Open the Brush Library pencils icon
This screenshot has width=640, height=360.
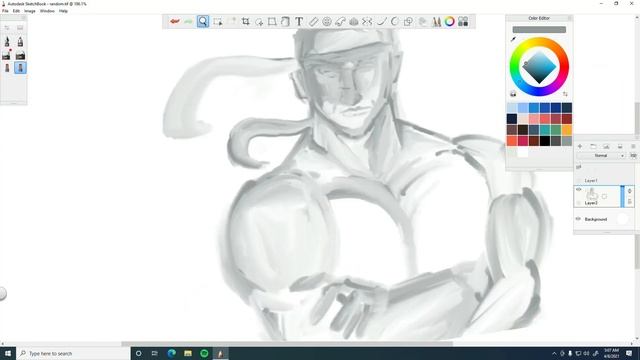[x=436, y=22]
